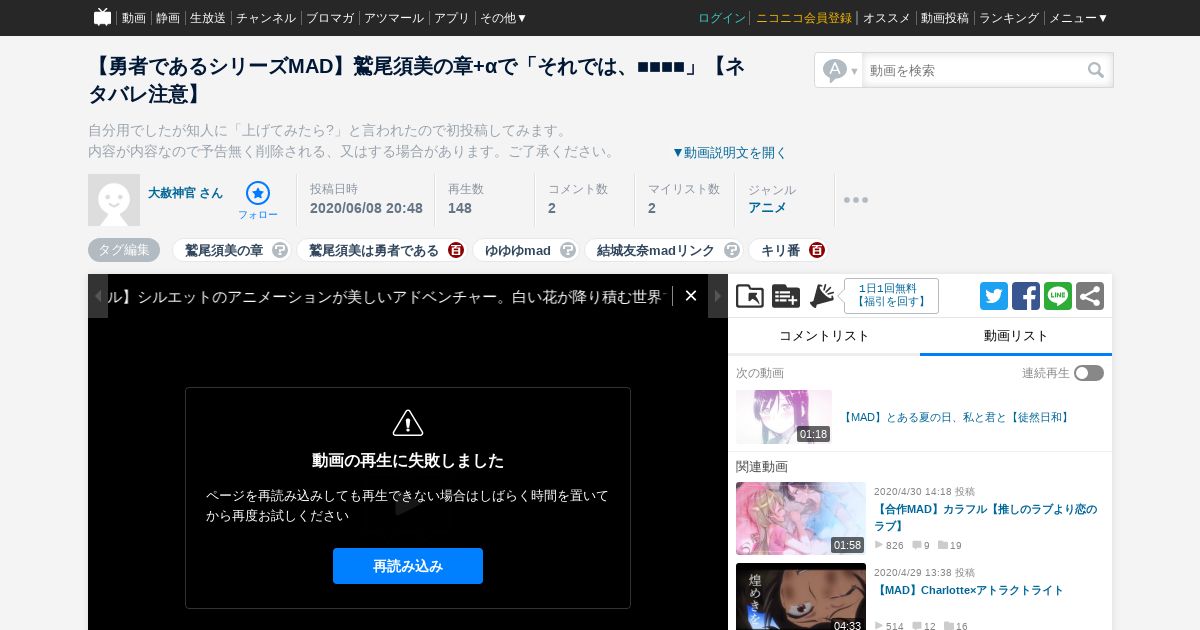1200x630 pixels.
Task: Switch to the 動画リスト tab
Action: (x=1016, y=336)
